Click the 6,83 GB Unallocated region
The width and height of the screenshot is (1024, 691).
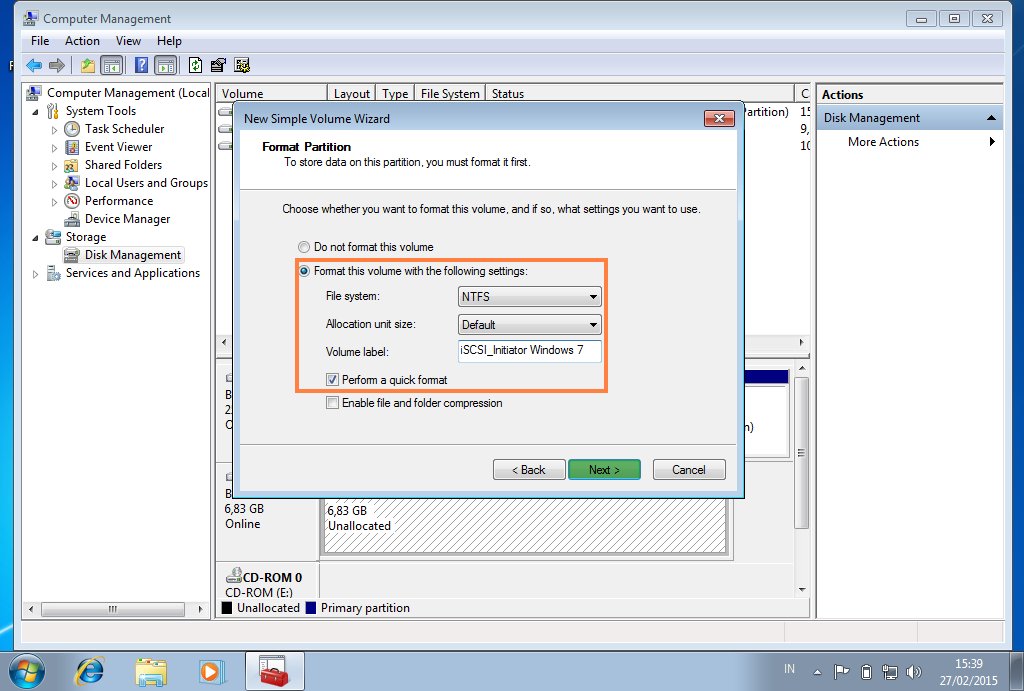coord(525,526)
